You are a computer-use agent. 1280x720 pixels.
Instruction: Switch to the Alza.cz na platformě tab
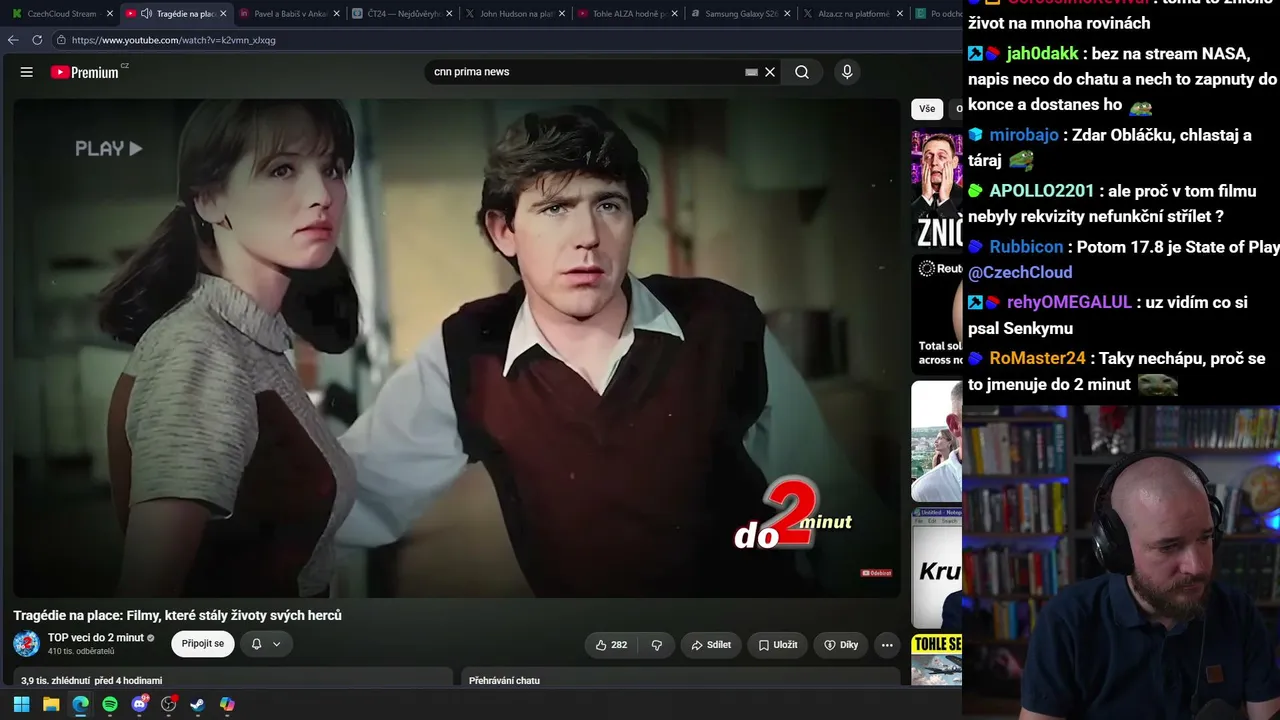[x=854, y=14]
